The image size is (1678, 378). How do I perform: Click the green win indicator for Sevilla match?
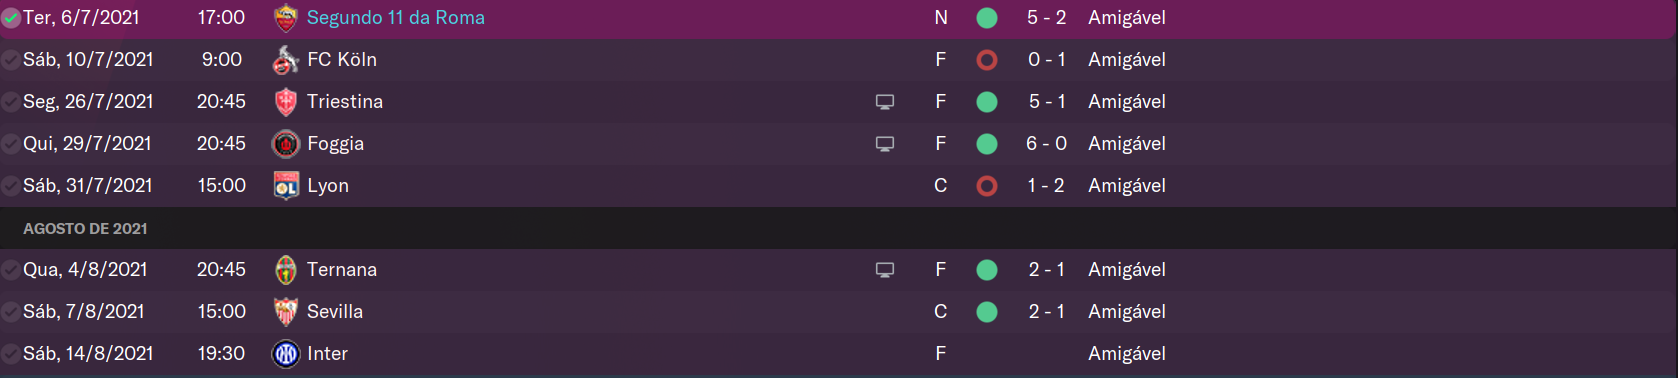click(x=987, y=312)
